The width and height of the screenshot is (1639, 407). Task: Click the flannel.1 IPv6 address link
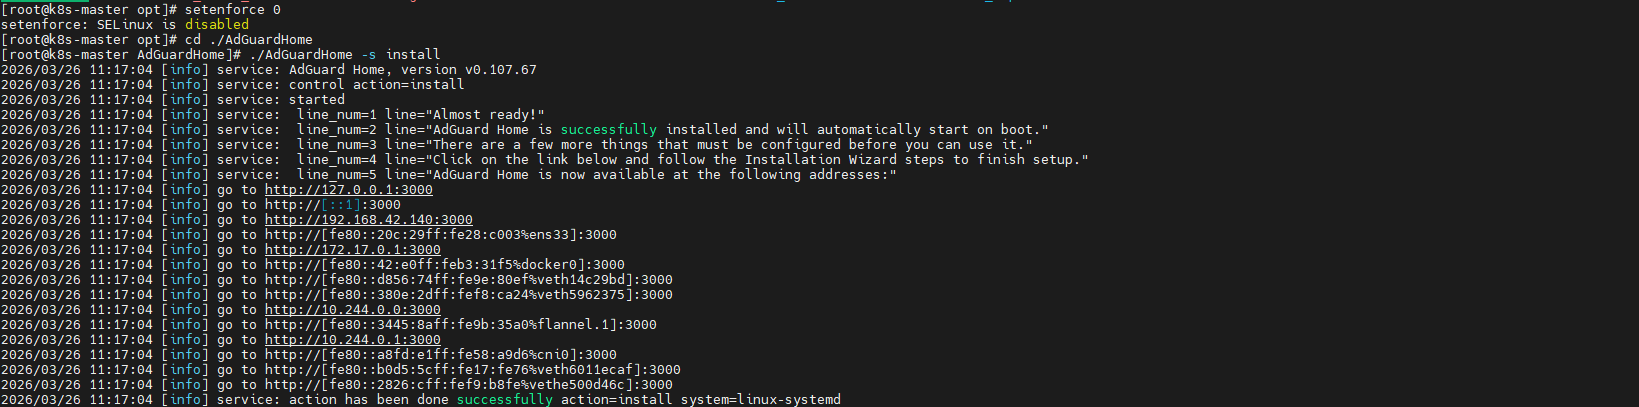pyautogui.click(x=460, y=325)
